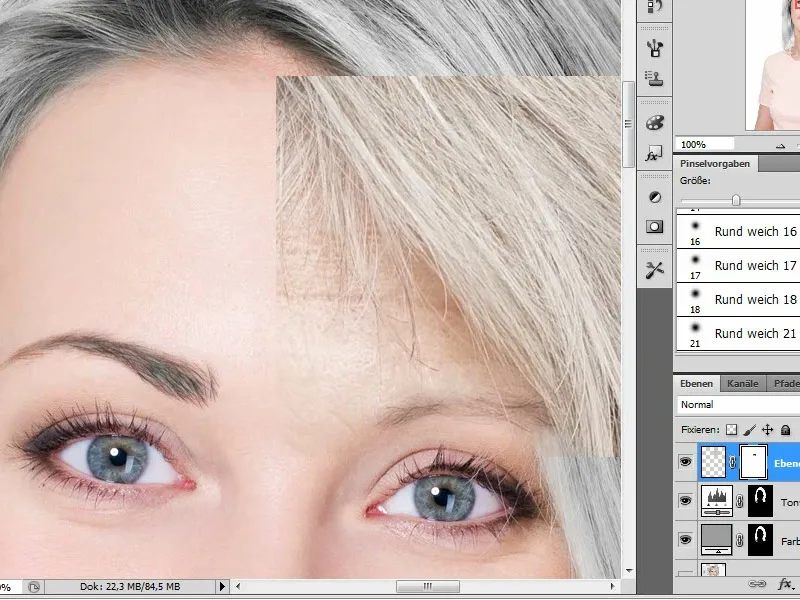
Task: Select the Farbton layer's black mask
Action: pyautogui.click(x=760, y=540)
